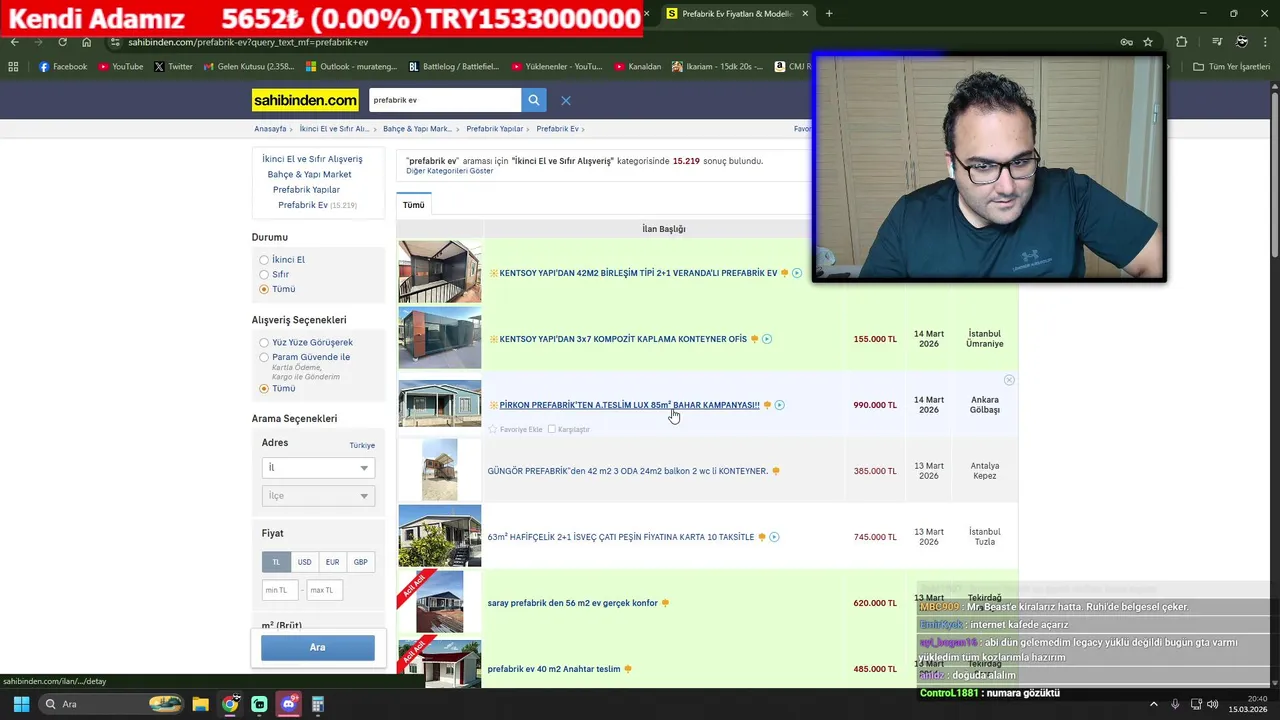Screen dimensions: 1280x720
Task: Play video icon on KENTSOY 3x7 konteyner listing
Action: pyautogui.click(x=767, y=339)
